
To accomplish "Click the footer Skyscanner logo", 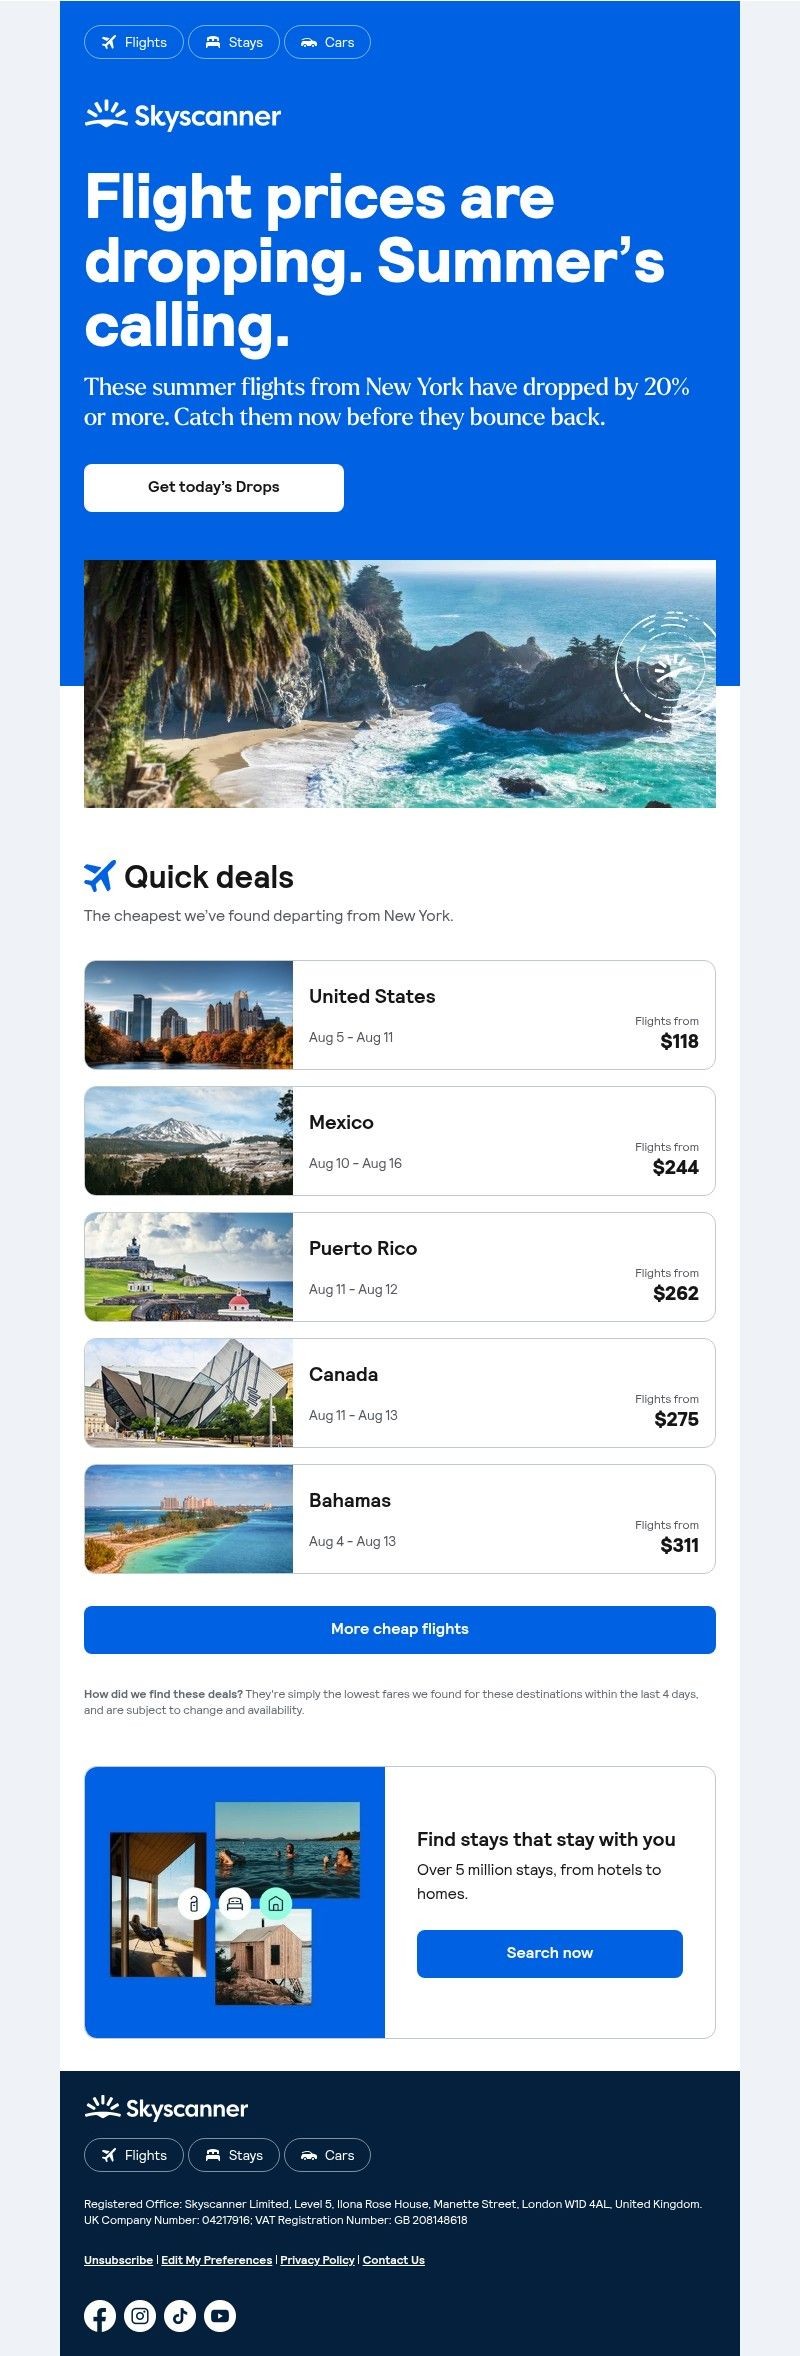I will [166, 2107].
